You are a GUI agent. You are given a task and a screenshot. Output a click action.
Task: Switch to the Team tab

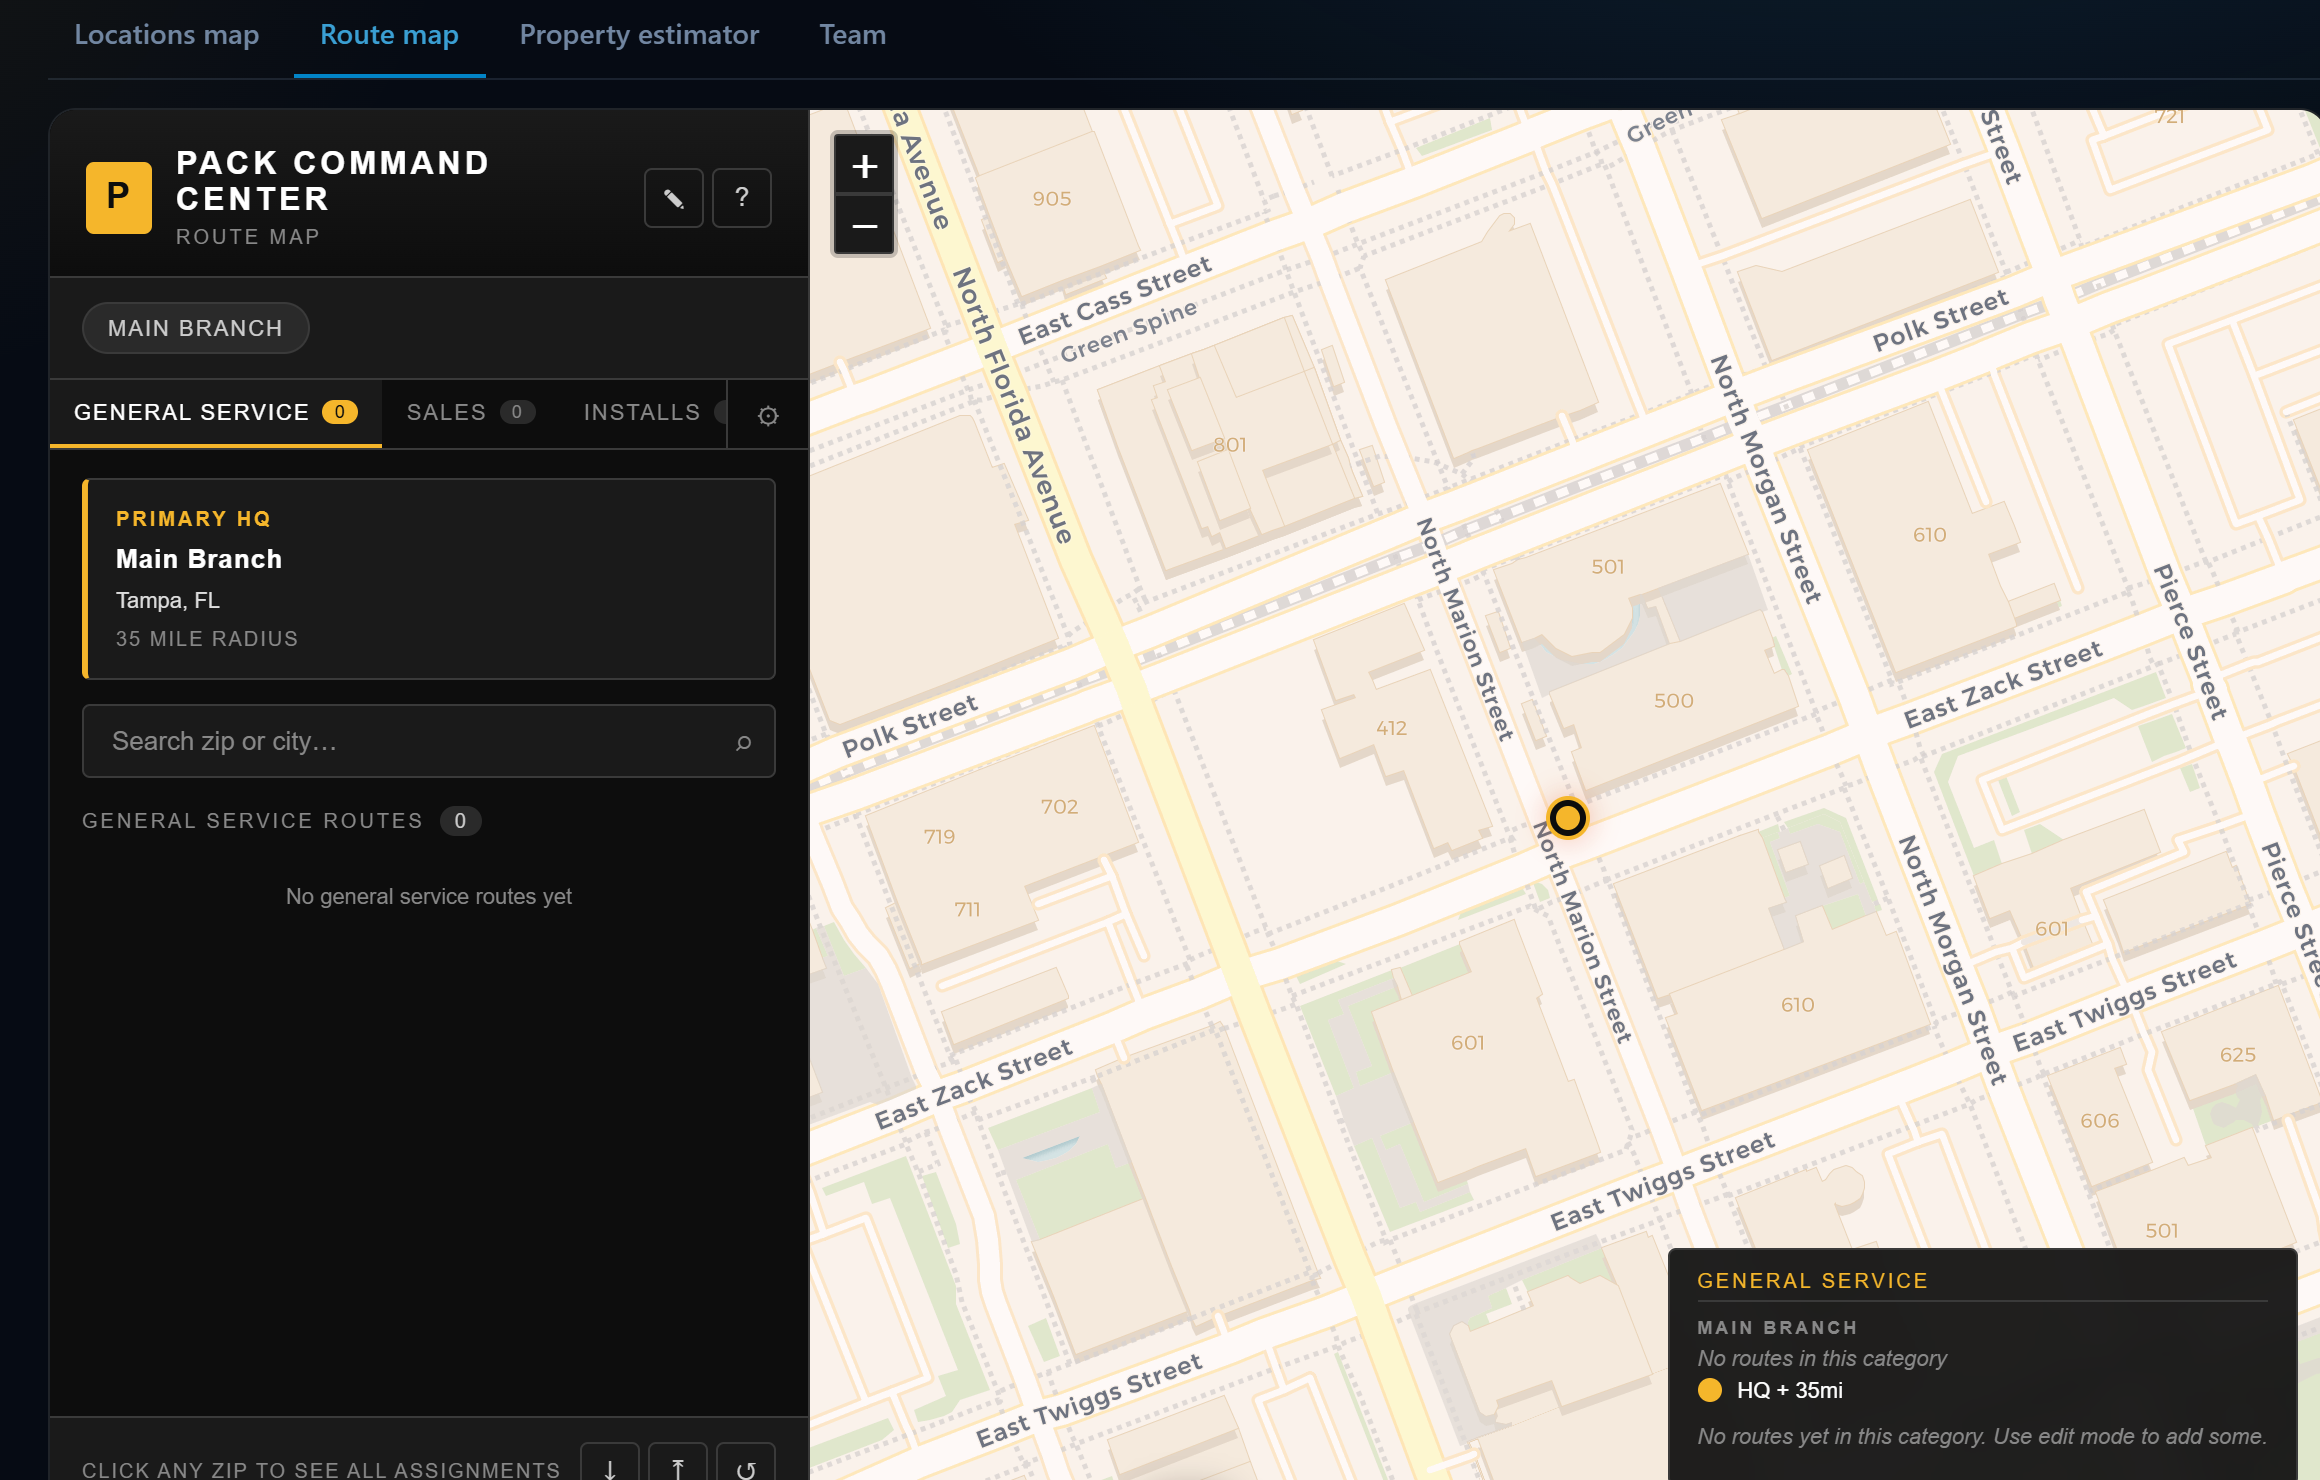(x=853, y=35)
